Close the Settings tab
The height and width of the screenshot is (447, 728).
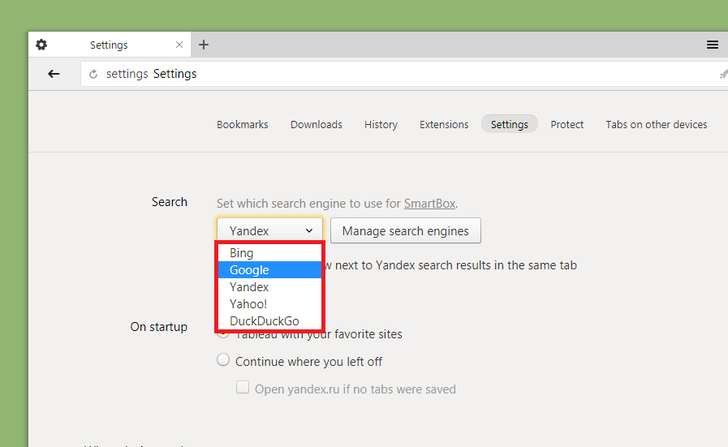179,45
